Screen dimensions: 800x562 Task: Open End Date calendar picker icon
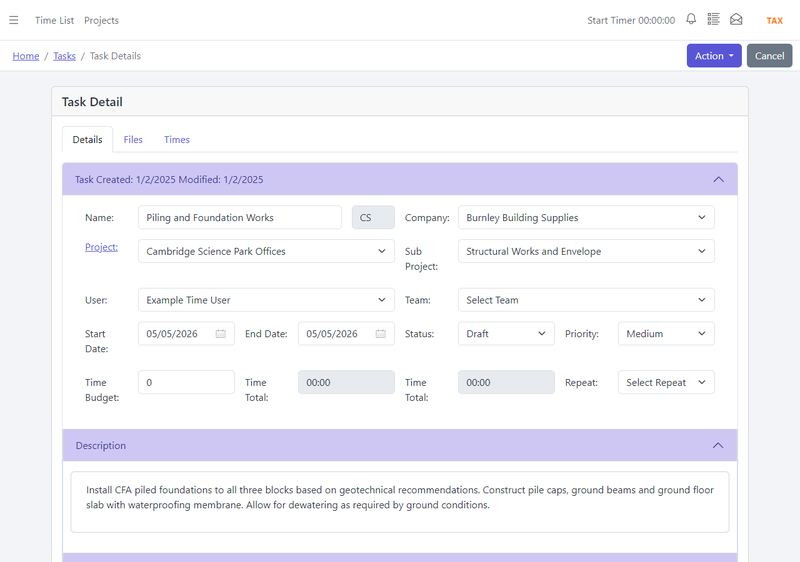(x=381, y=334)
